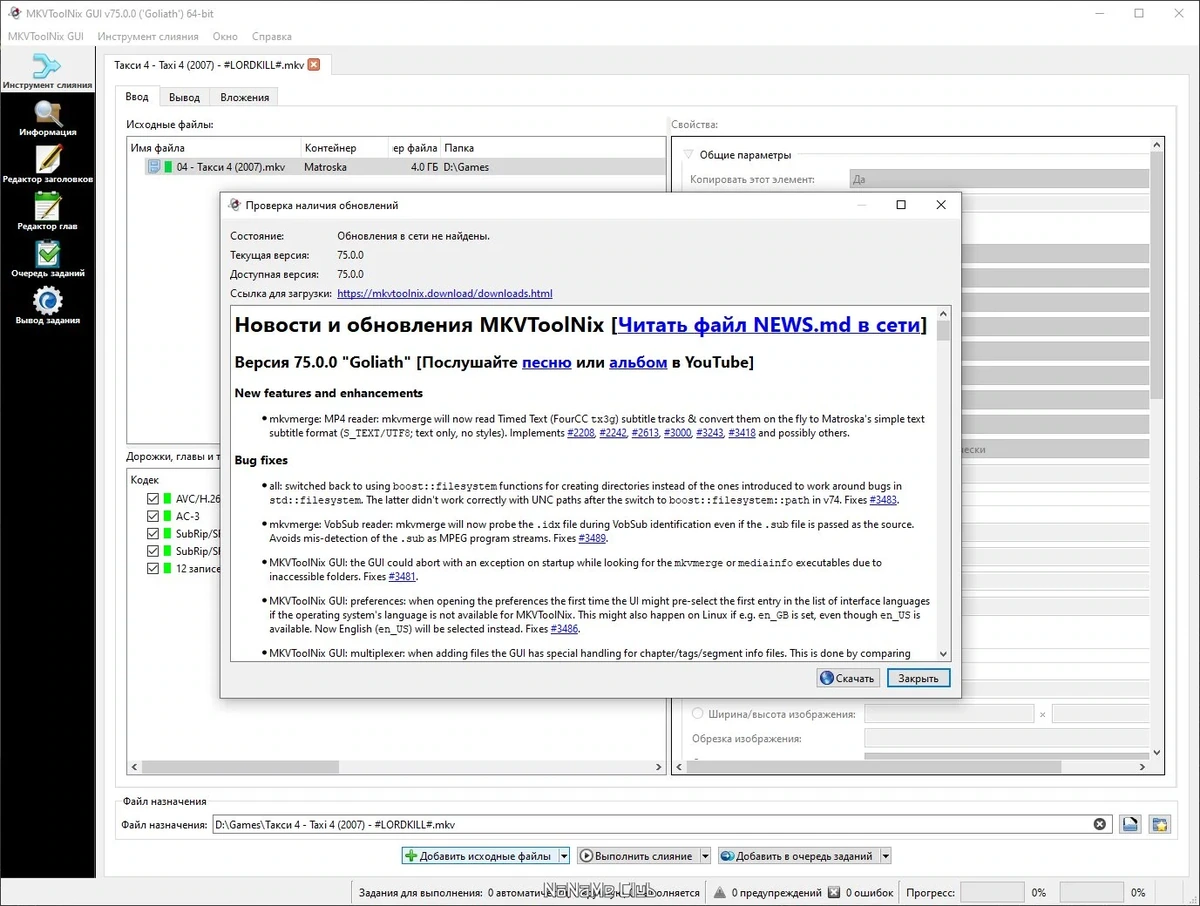This screenshot has height=906, width=1200.
Task: Click the browse destination file icon
Action: [x=1130, y=825]
